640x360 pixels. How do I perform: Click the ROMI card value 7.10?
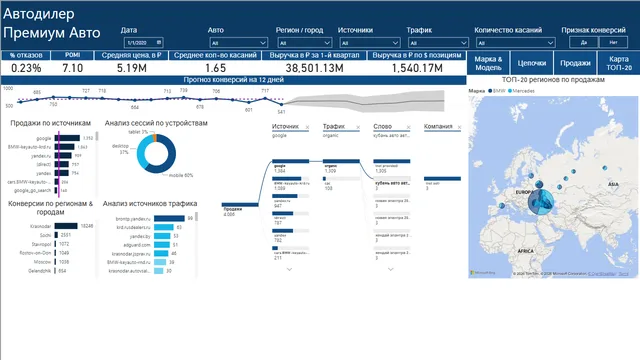pos(73,68)
